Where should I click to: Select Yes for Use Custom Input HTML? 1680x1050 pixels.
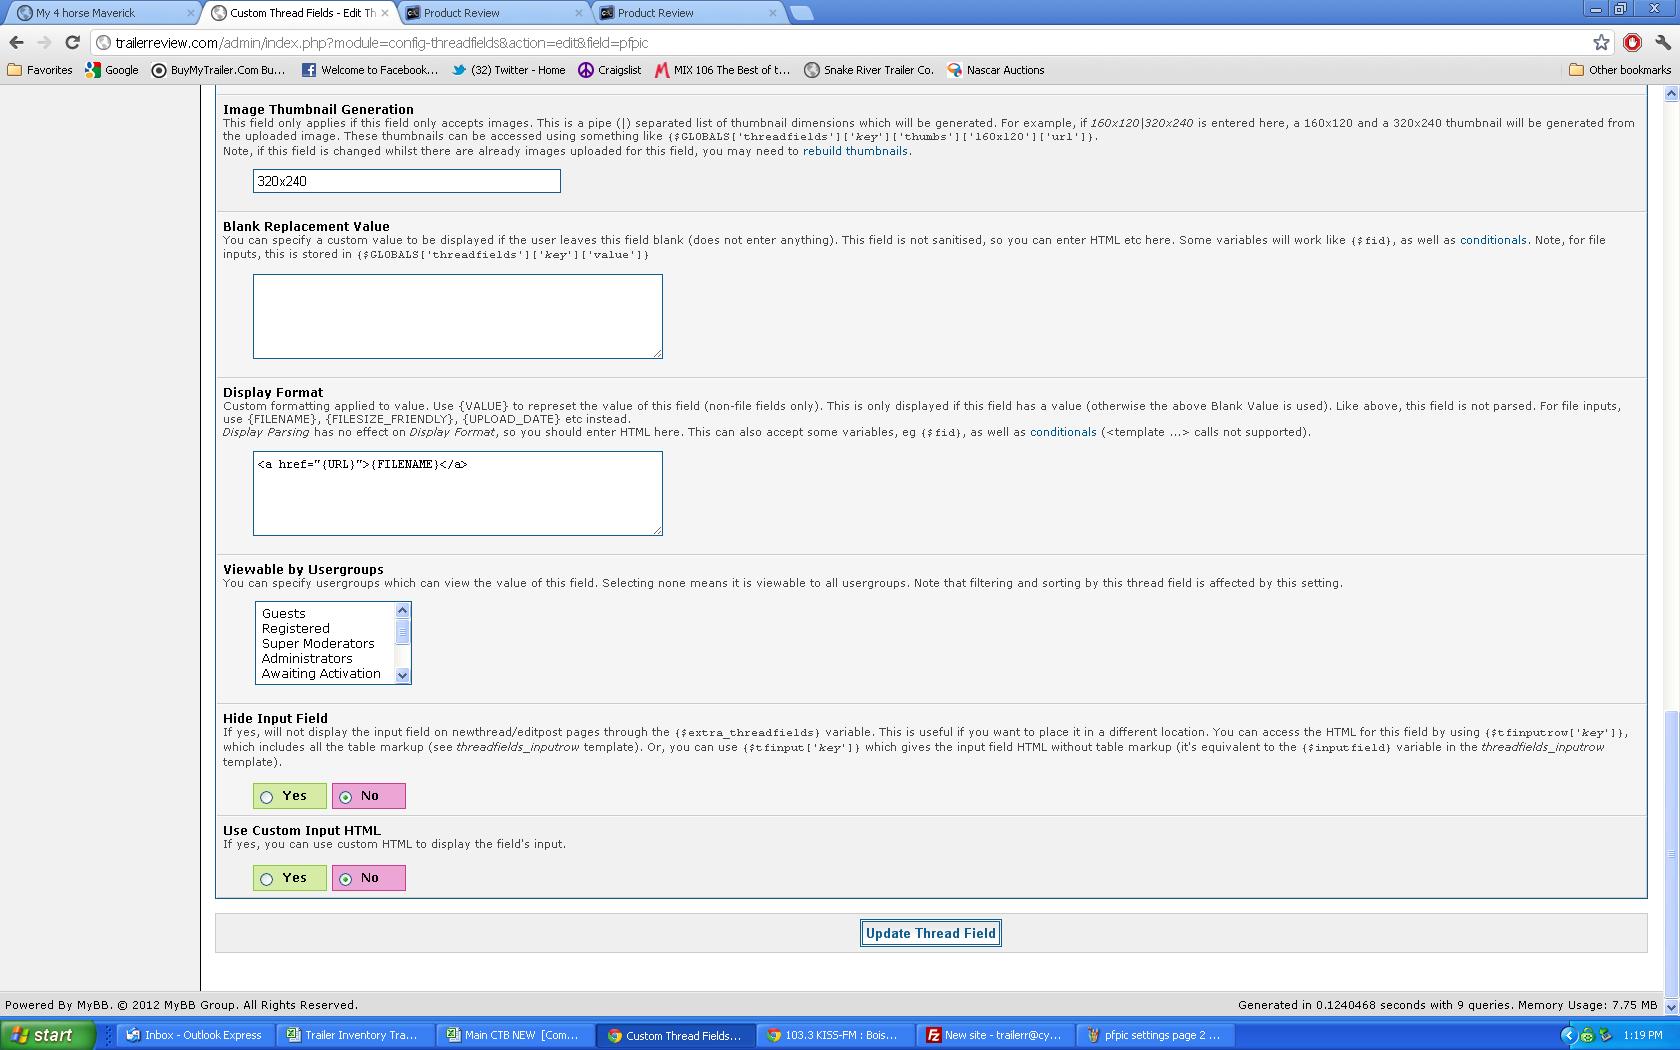click(x=267, y=879)
